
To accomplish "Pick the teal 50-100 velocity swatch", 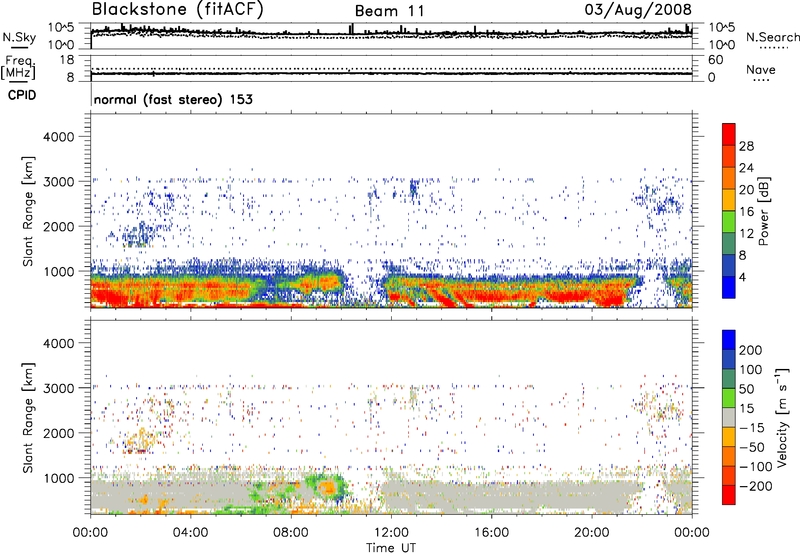I will pyautogui.click(x=729, y=379).
